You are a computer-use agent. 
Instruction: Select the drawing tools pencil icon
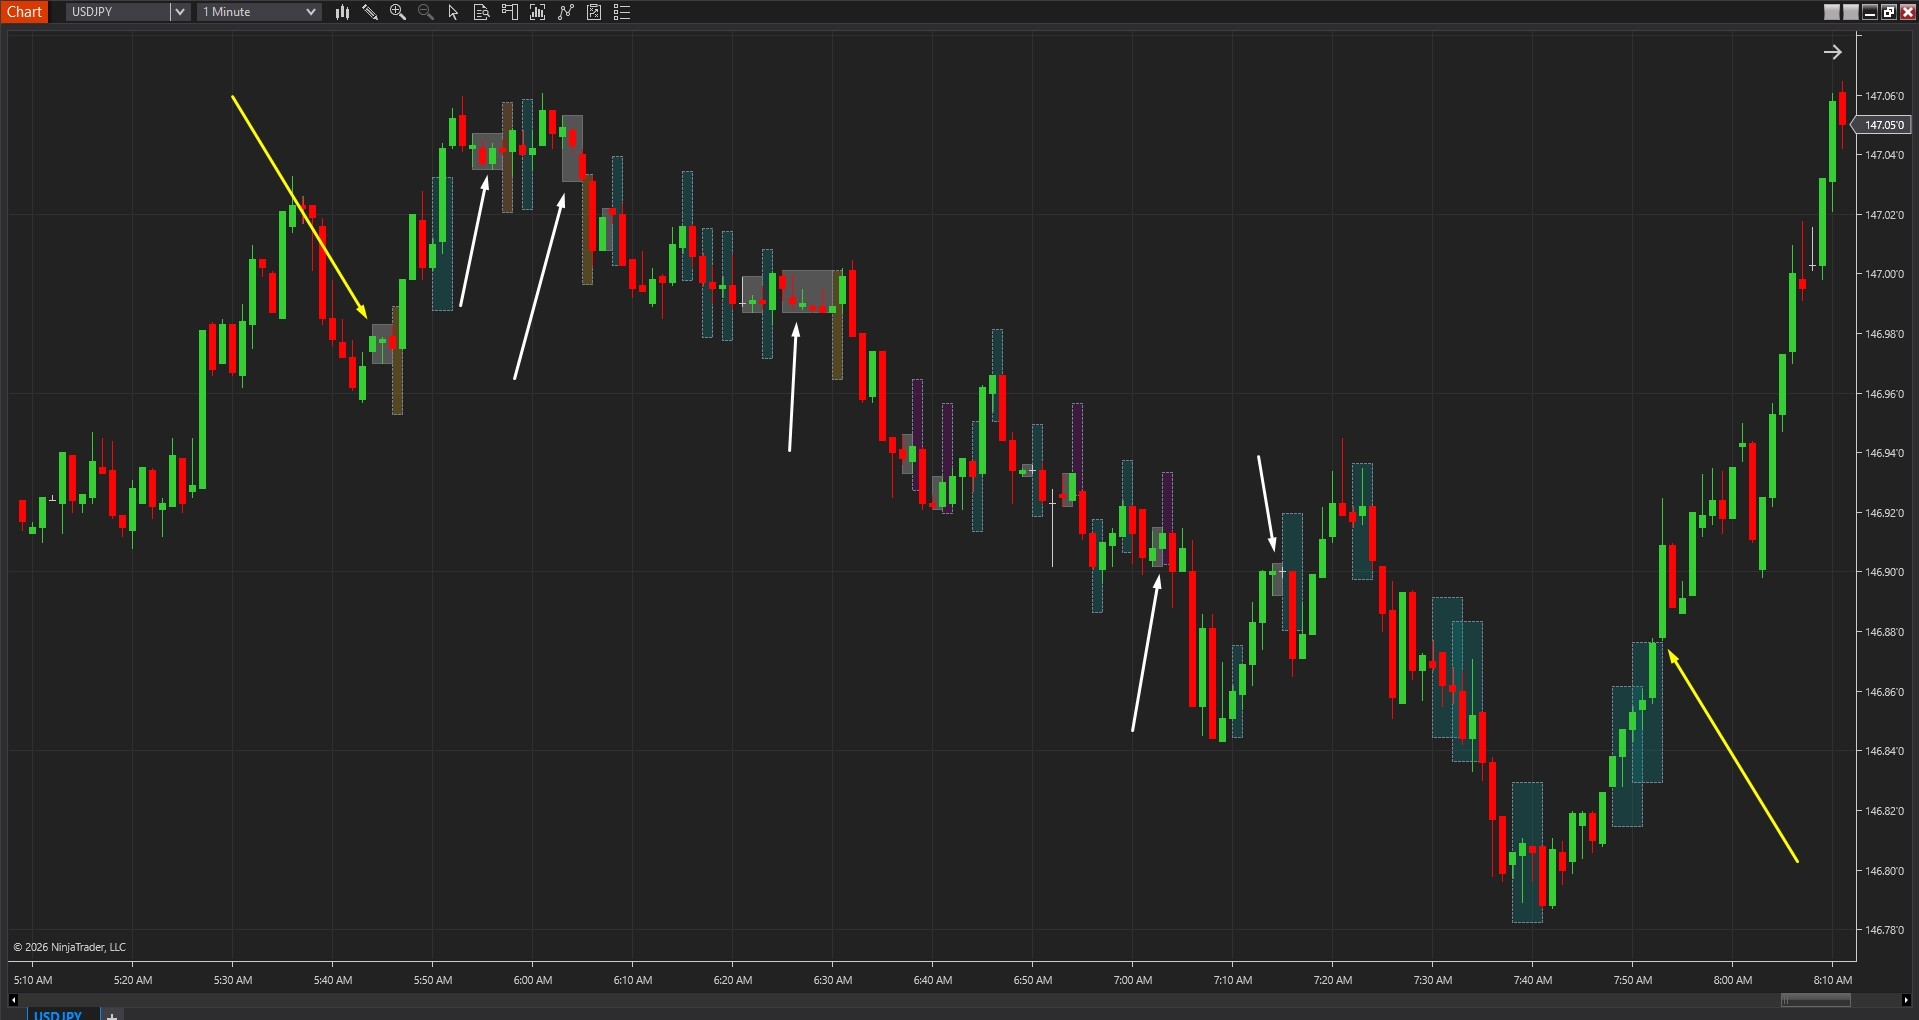[x=370, y=12]
